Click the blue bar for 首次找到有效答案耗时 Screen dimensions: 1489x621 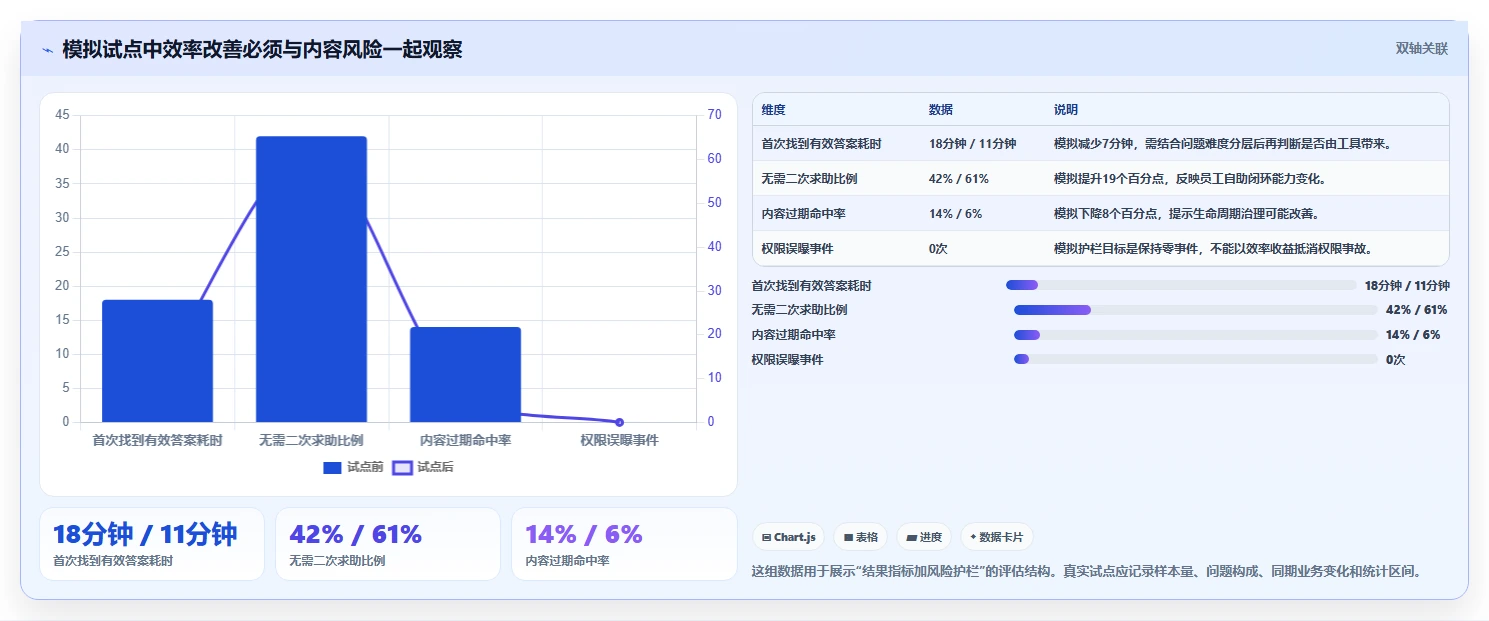157,361
